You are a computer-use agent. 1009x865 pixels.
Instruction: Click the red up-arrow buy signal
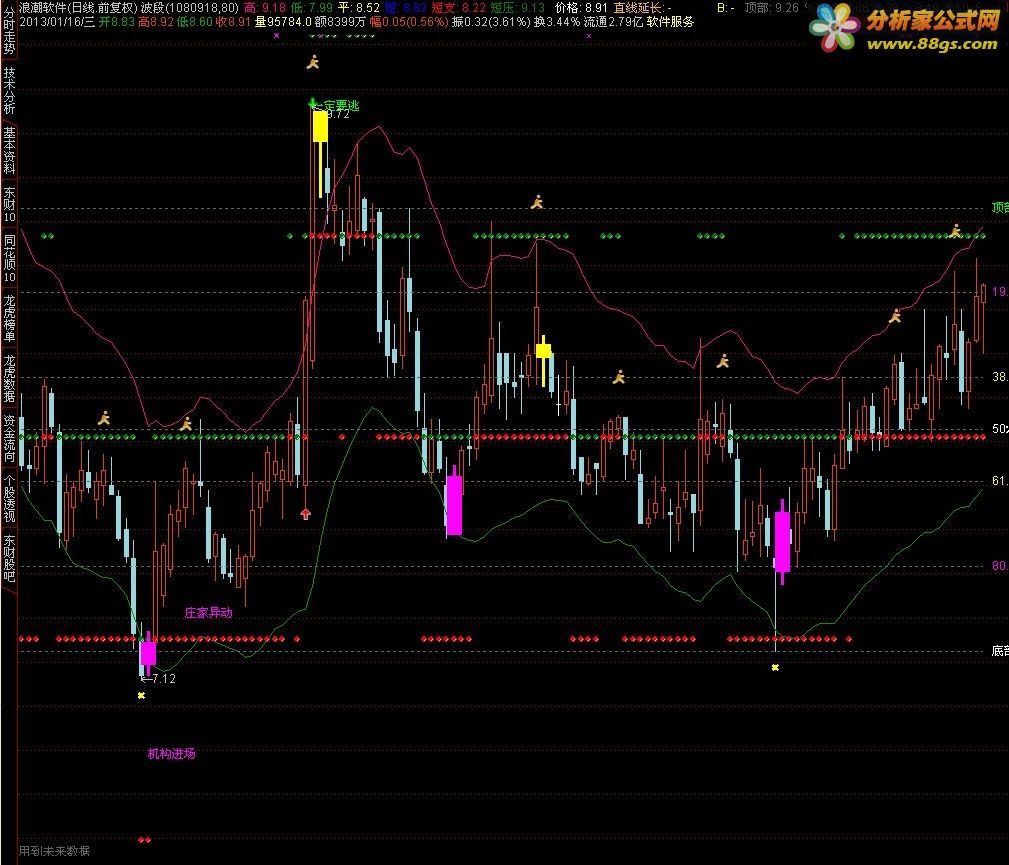(x=306, y=513)
